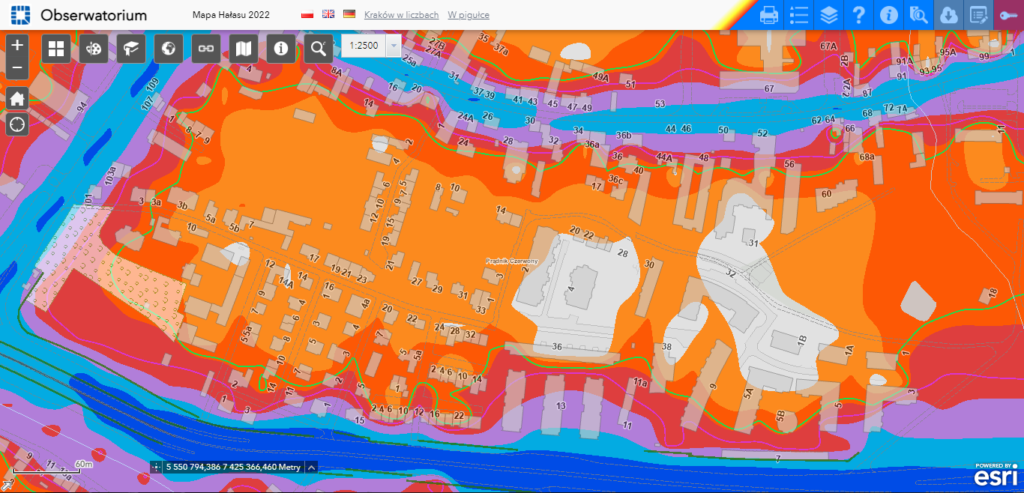Open the graduation cap education tool
The width and height of the screenshot is (1024, 493).
click(x=130, y=47)
